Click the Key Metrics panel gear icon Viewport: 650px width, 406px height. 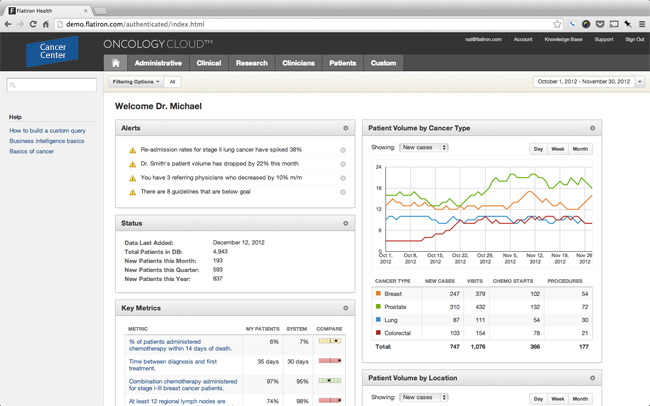pos(346,308)
